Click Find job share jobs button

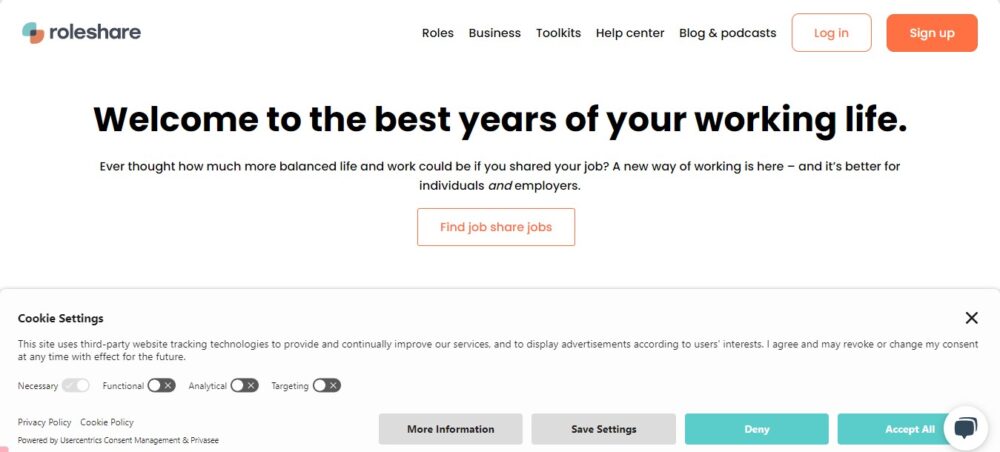pyautogui.click(x=496, y=227)
